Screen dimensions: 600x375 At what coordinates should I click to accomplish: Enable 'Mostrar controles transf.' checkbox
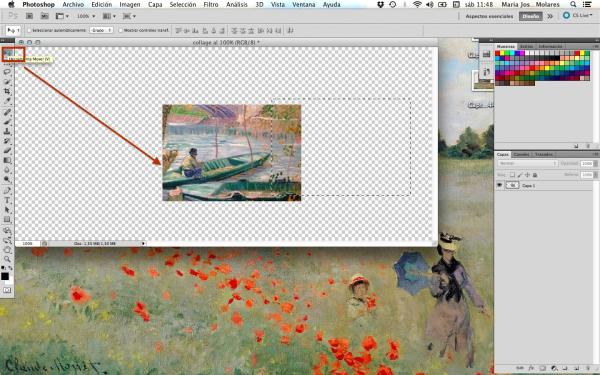coord(121,30)
